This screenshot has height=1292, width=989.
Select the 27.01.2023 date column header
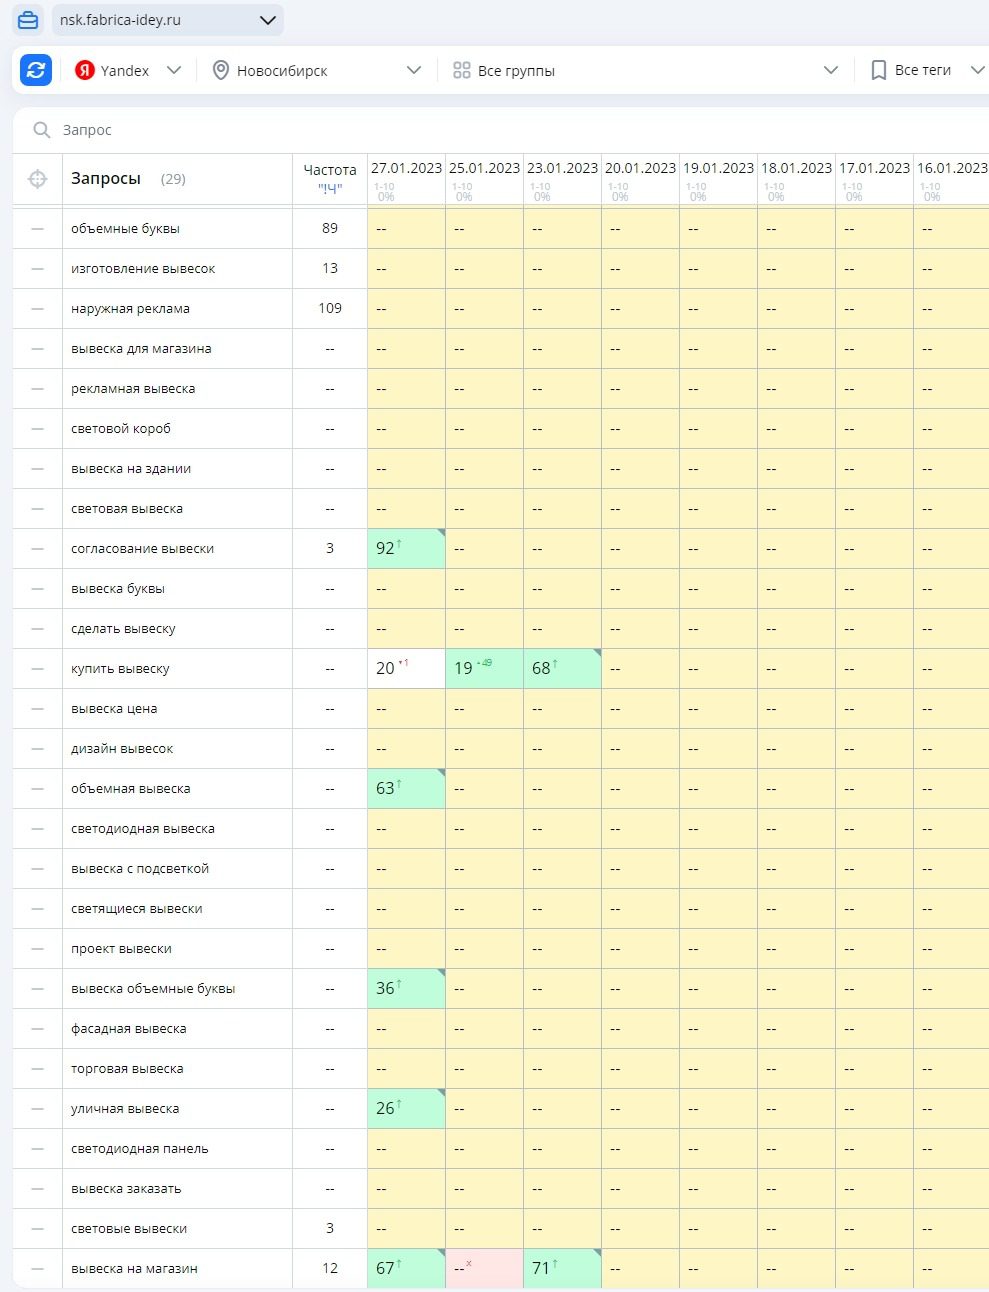tap(406, 168)
